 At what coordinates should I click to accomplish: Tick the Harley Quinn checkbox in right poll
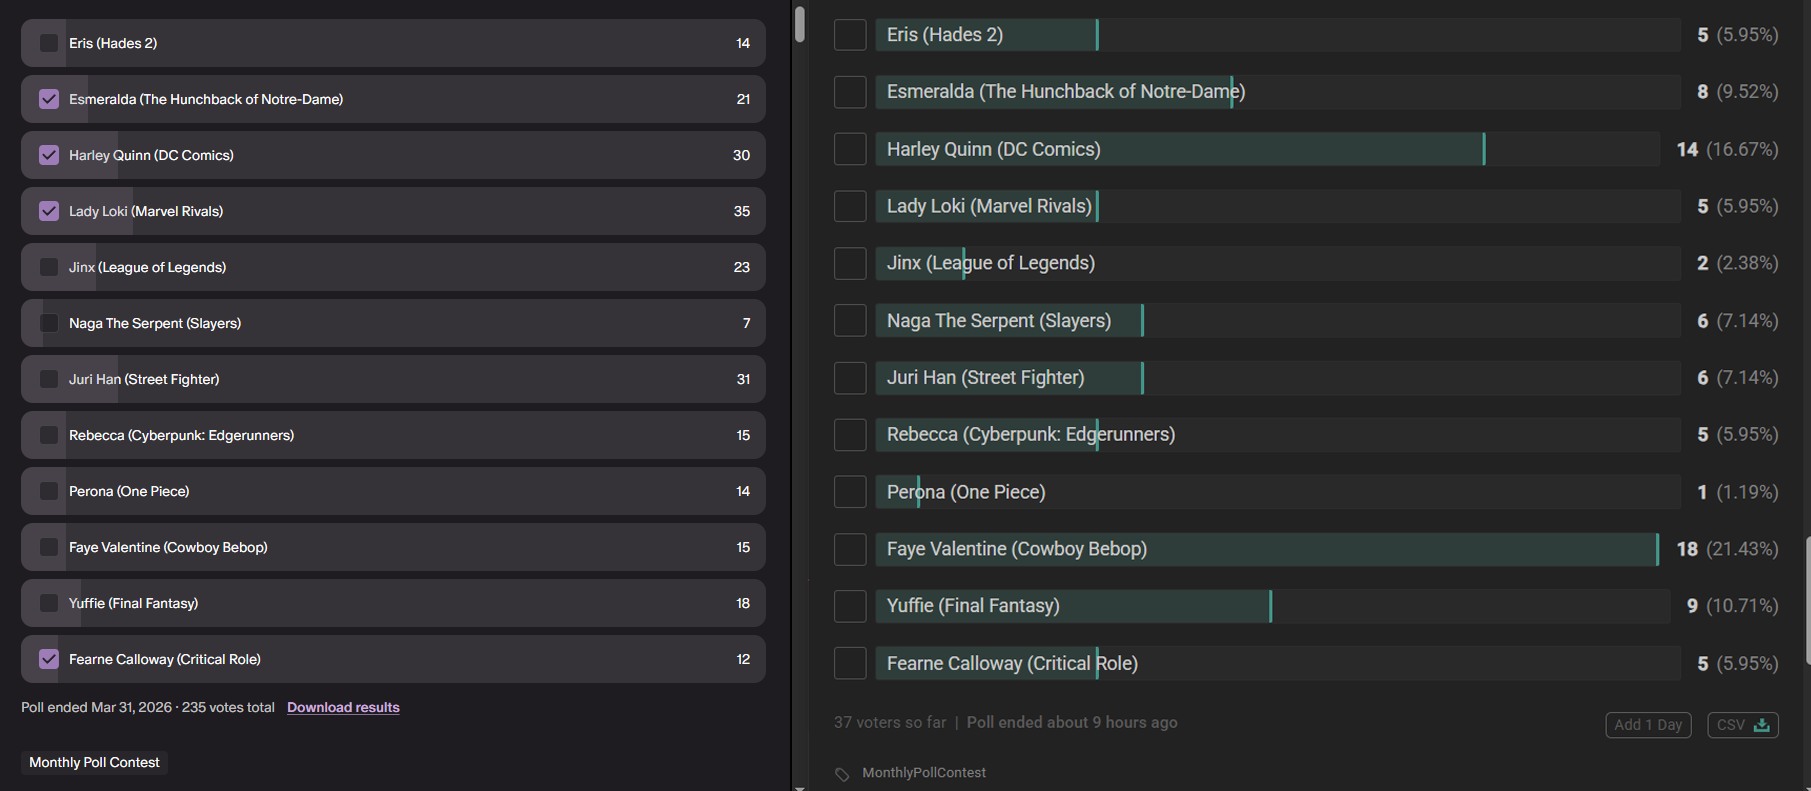coord(850,149)
